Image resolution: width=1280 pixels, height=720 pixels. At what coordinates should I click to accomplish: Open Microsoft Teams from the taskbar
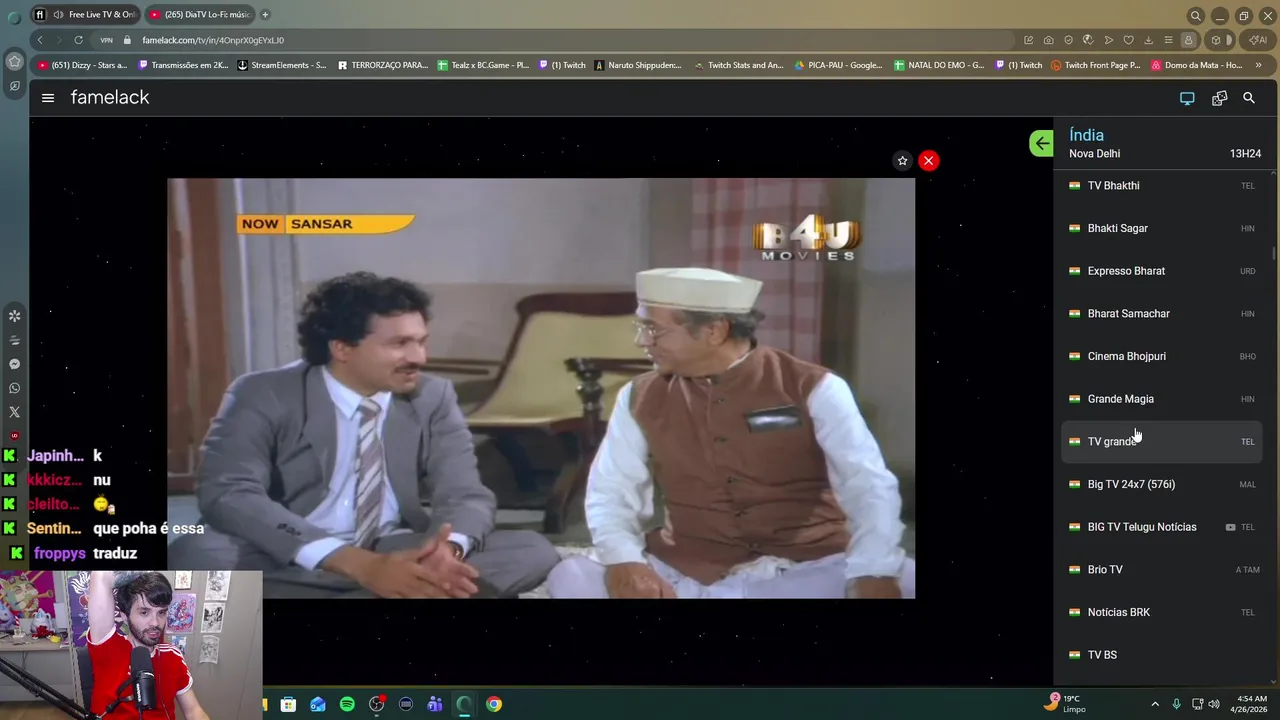tap(435, 704)
